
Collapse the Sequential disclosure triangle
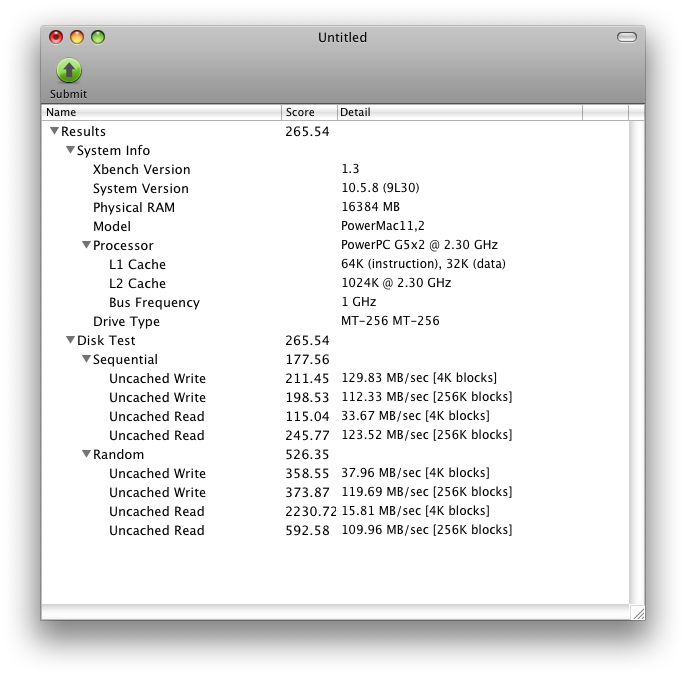(x=86, y=359)
